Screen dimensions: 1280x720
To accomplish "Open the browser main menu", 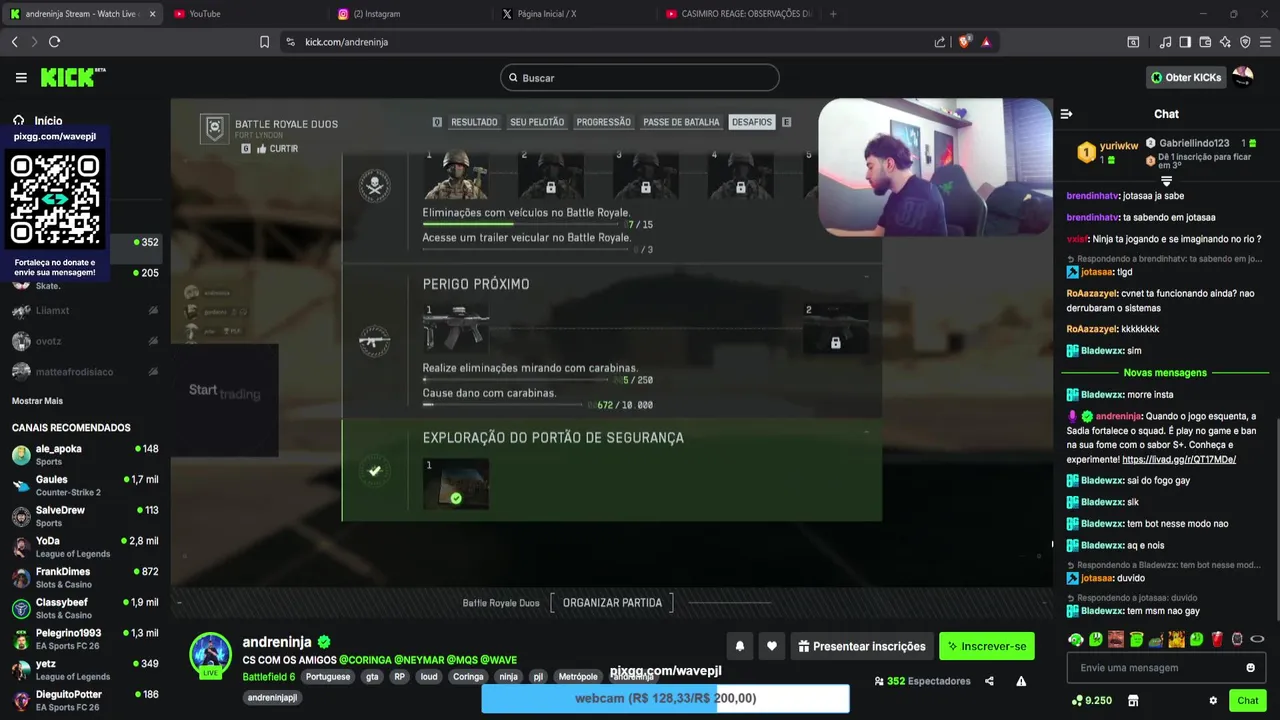I will (x=1265, y=42).
